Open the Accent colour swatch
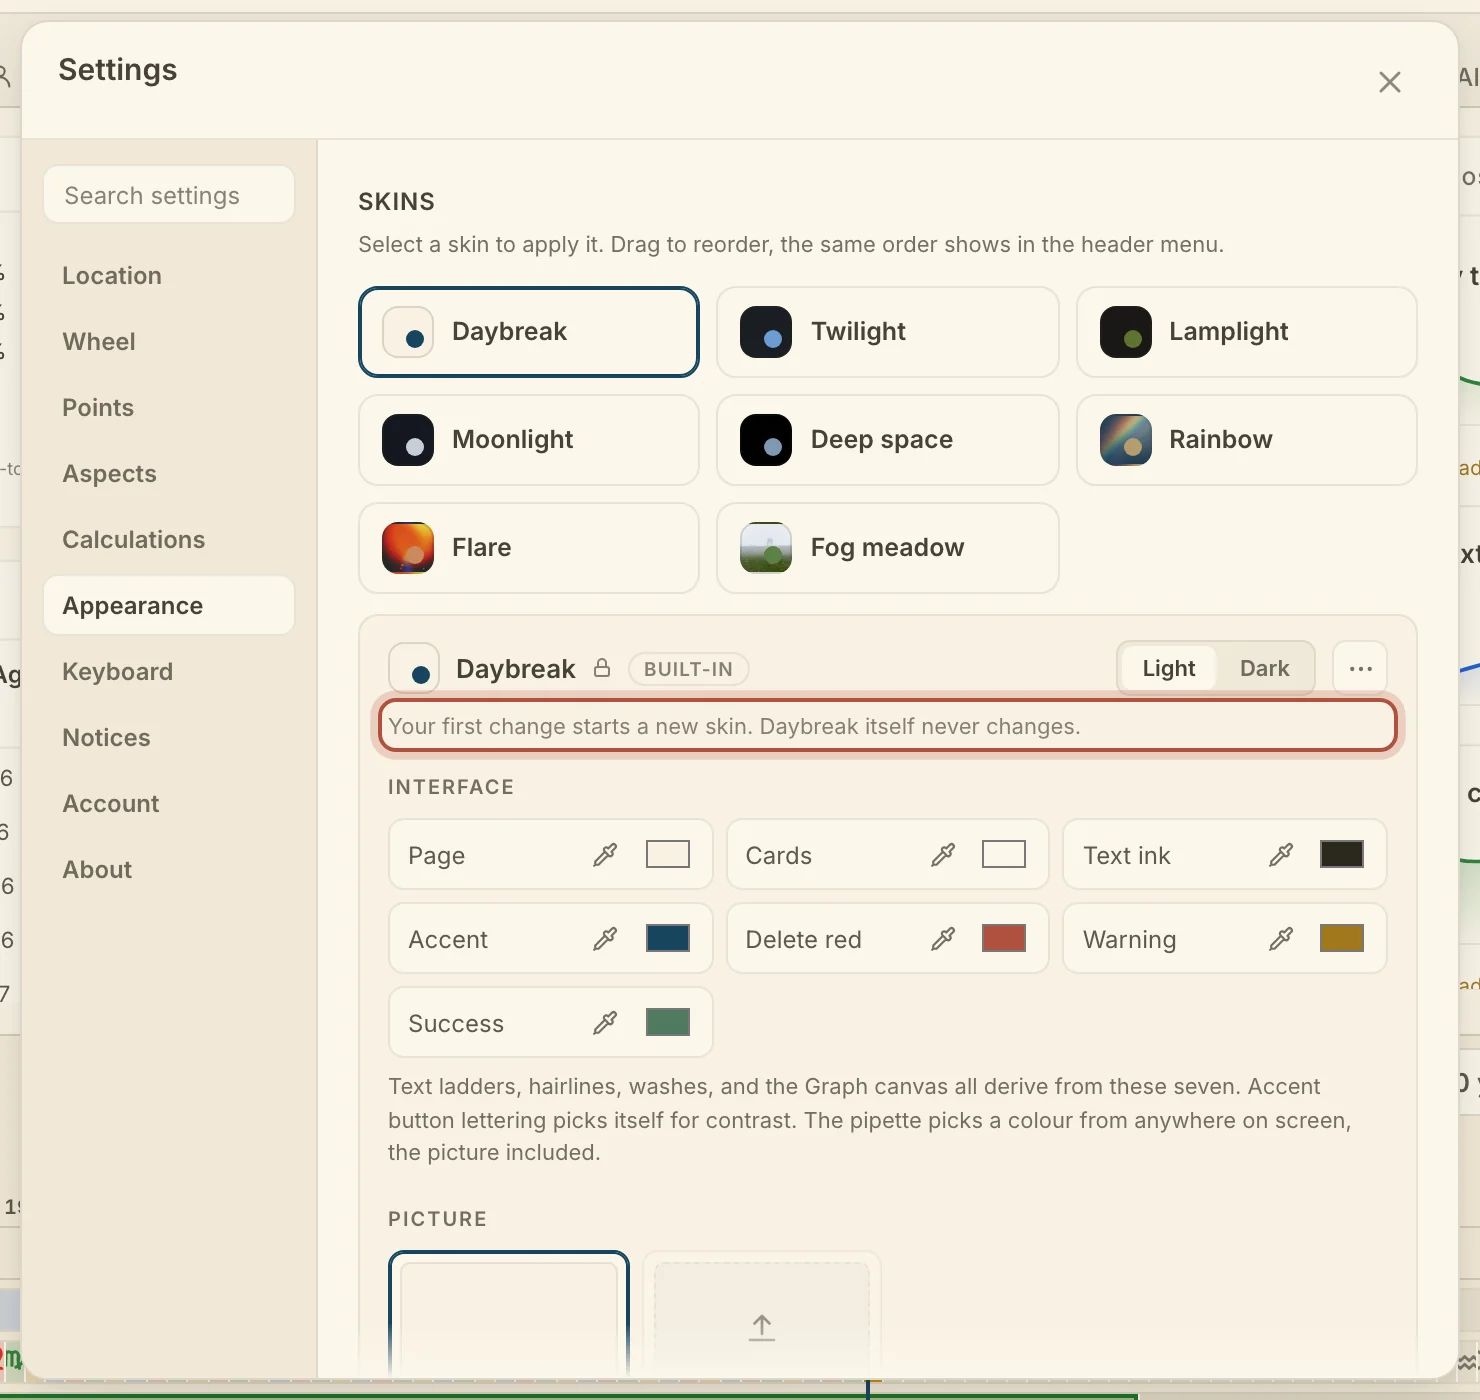1480x1400 pixels. point(668,938)
